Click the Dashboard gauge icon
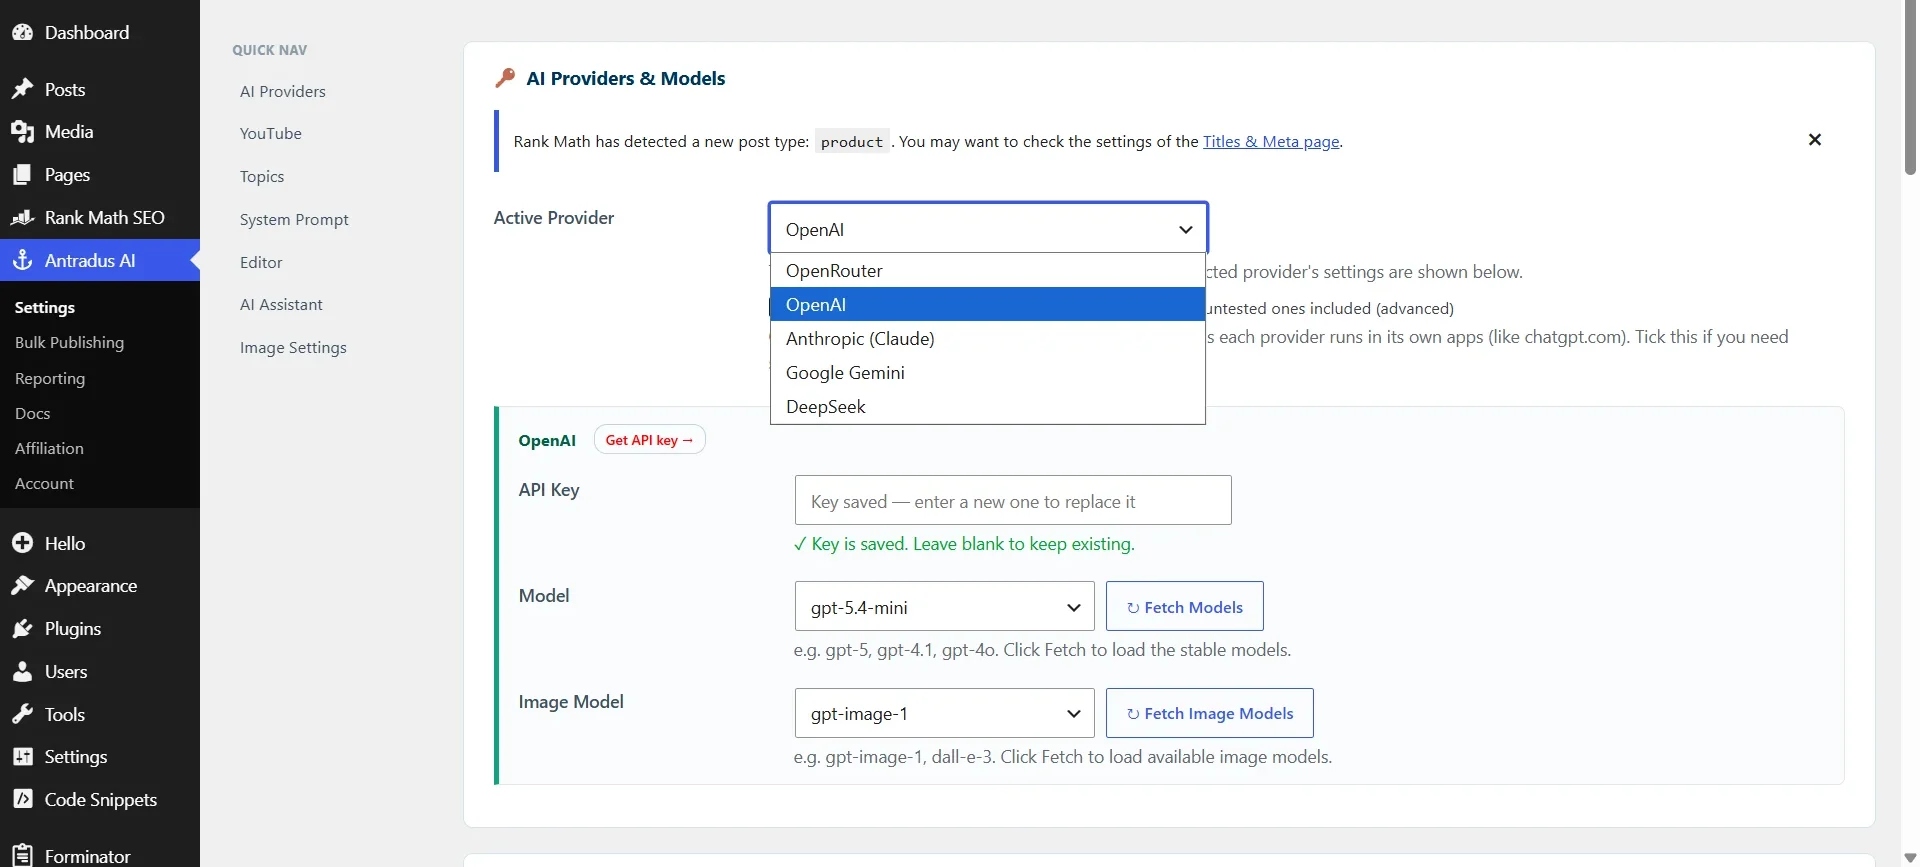Image resolution: width=1920 pixels, height=867 pixels. [x=22, y=32]
